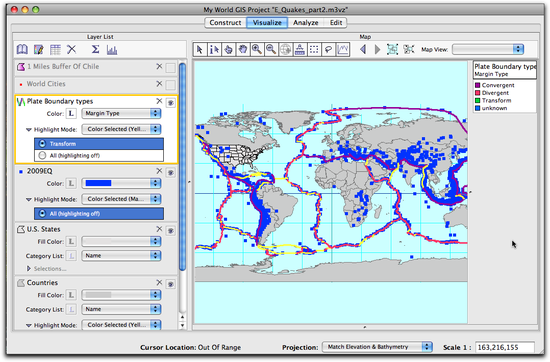The height and width of the screenshot is (362, 550).
Task: Open the U.S. States fill color swatch
Action: (x=121, y=241)
